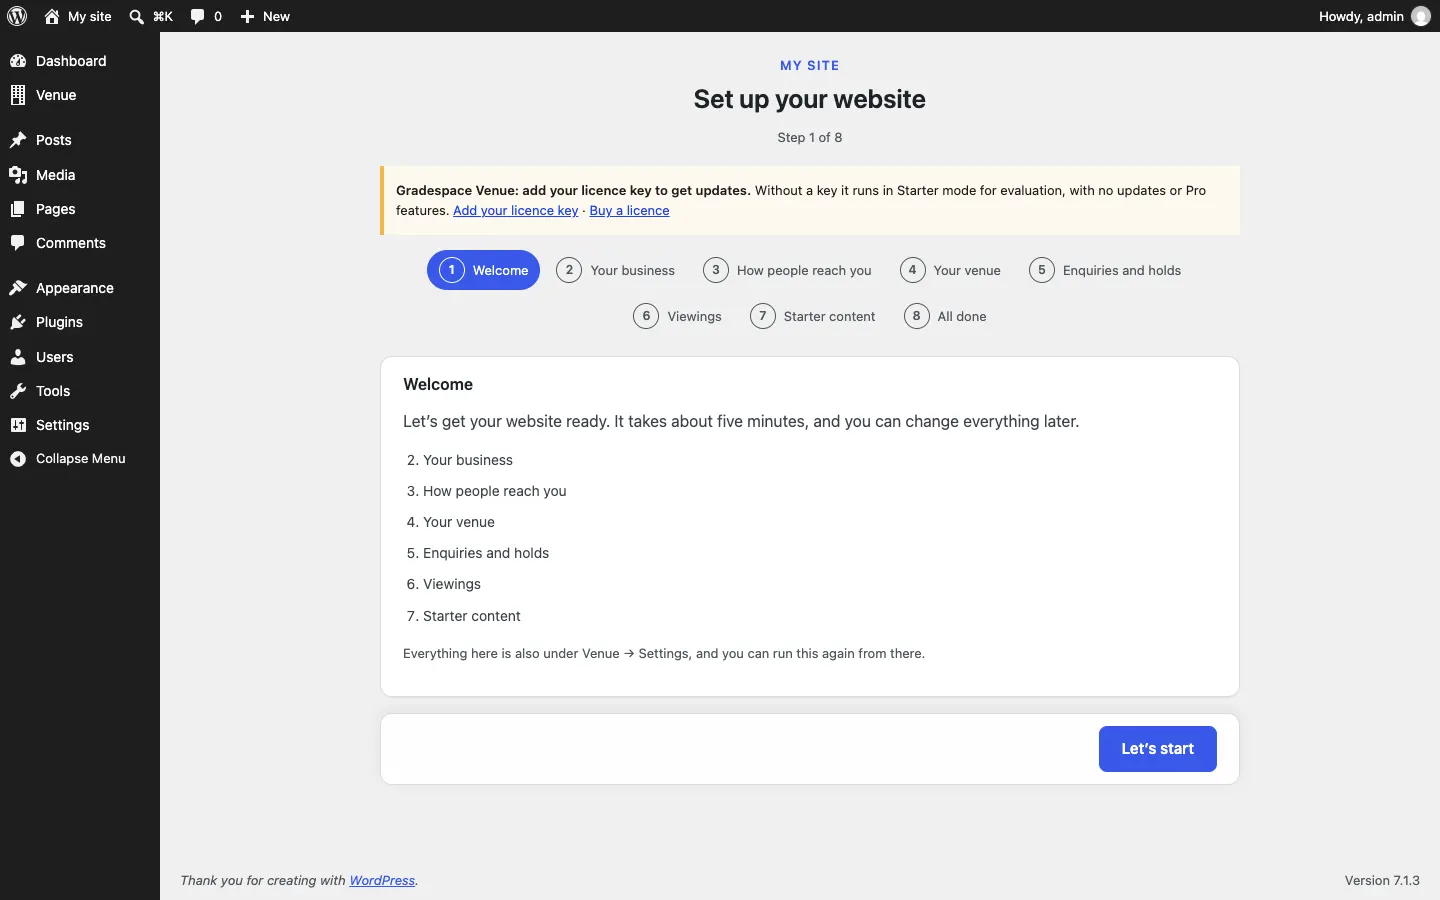Open the Howdy, admin account menu

tap(1375, 16)
